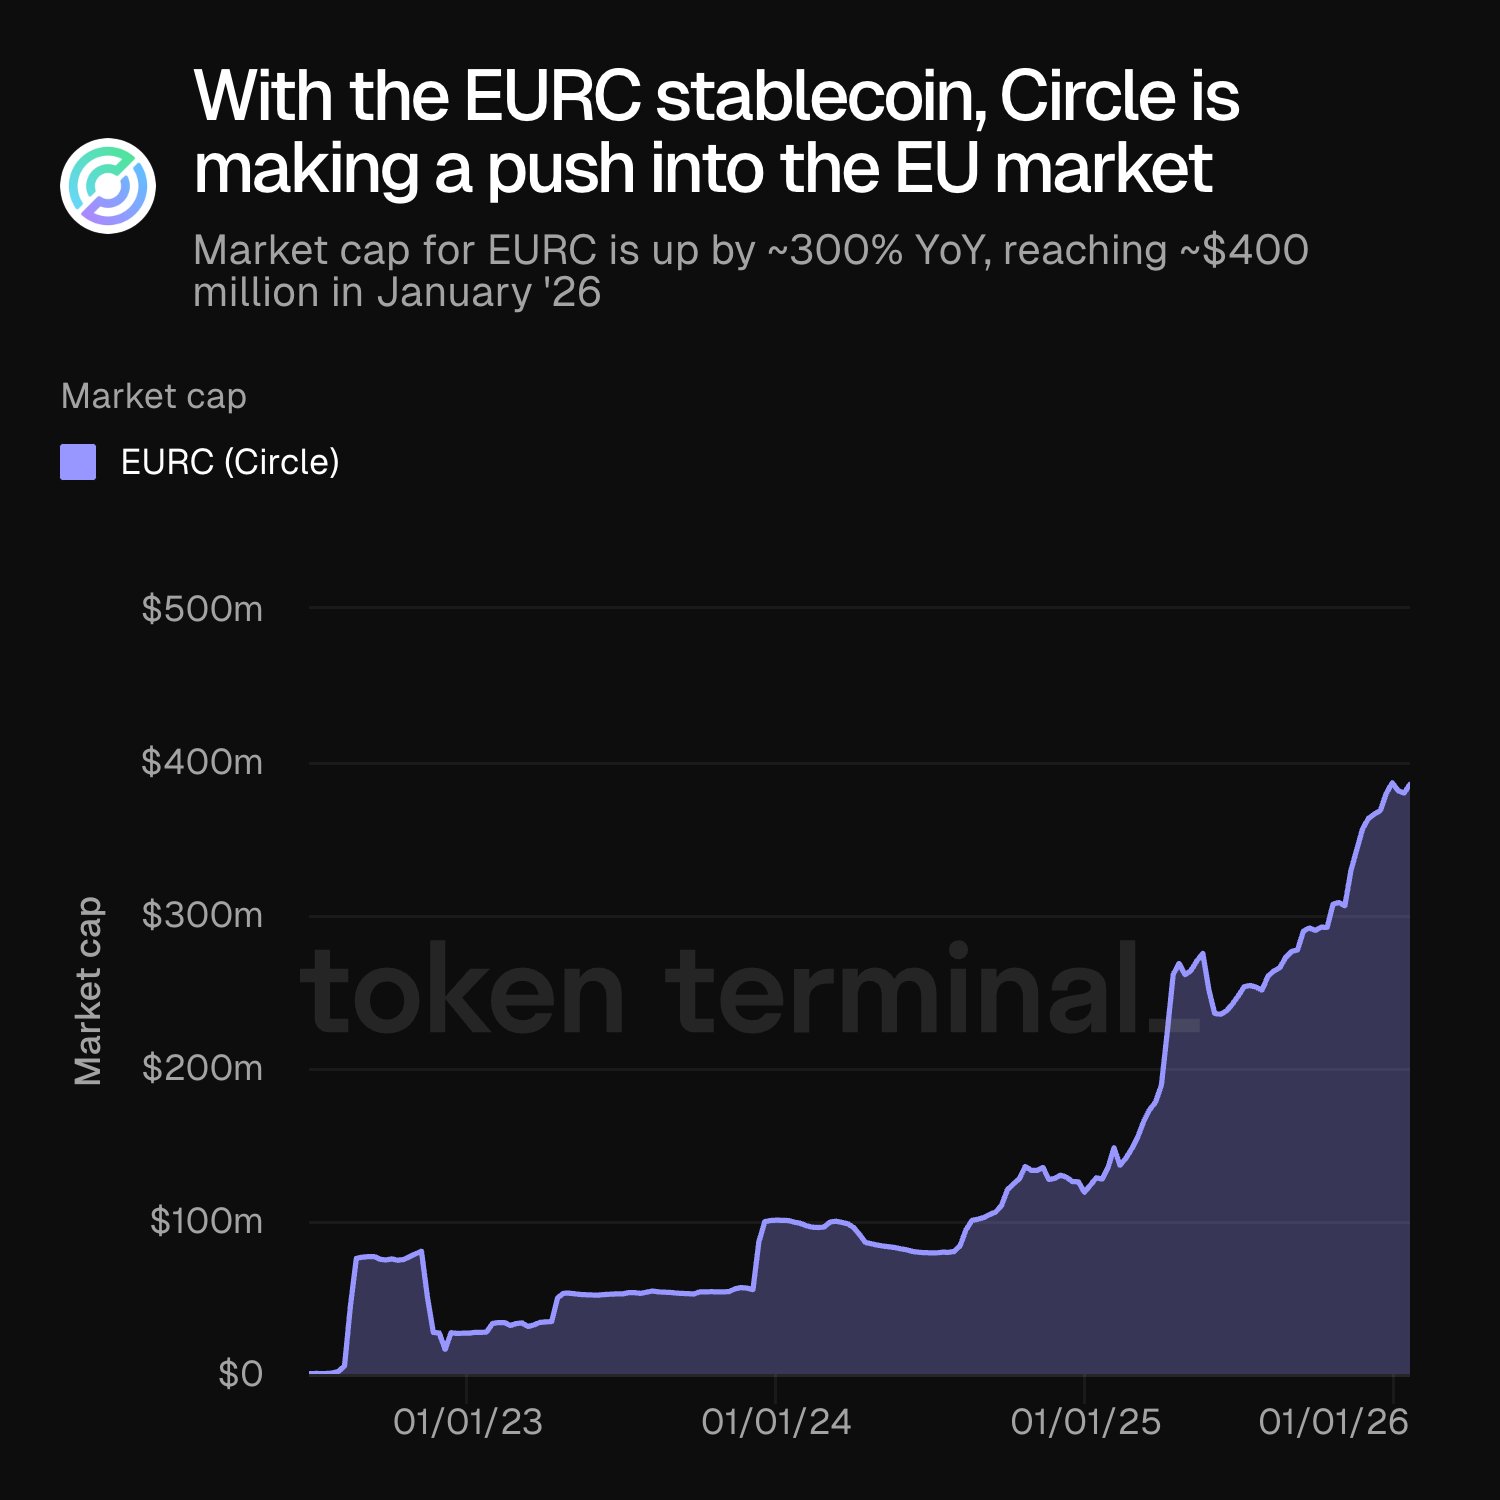
Task: Select the 01/01/24 date on the x-axis
Action: [776, 1421]
